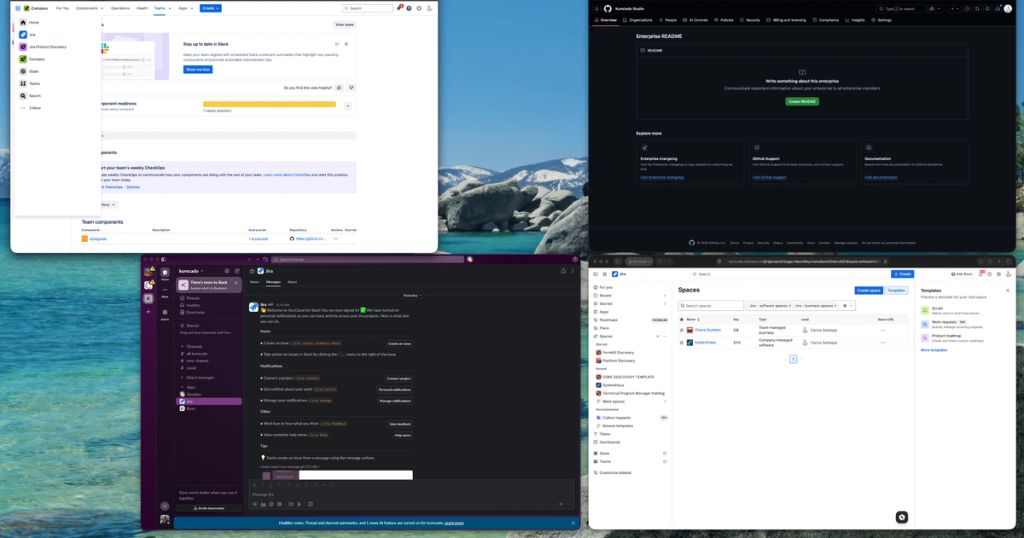This screenshot has height=538, width=1024.
Task: Star the SystemHaus space row in Jira
Action: pyautogui.click(x=682, y=343)
